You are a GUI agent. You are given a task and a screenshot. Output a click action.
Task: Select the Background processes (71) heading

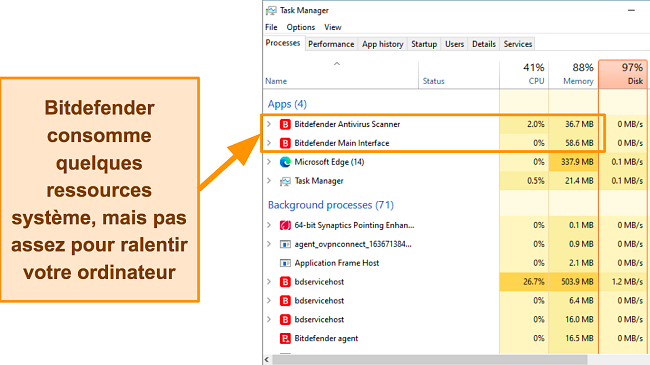click(331, 205)
